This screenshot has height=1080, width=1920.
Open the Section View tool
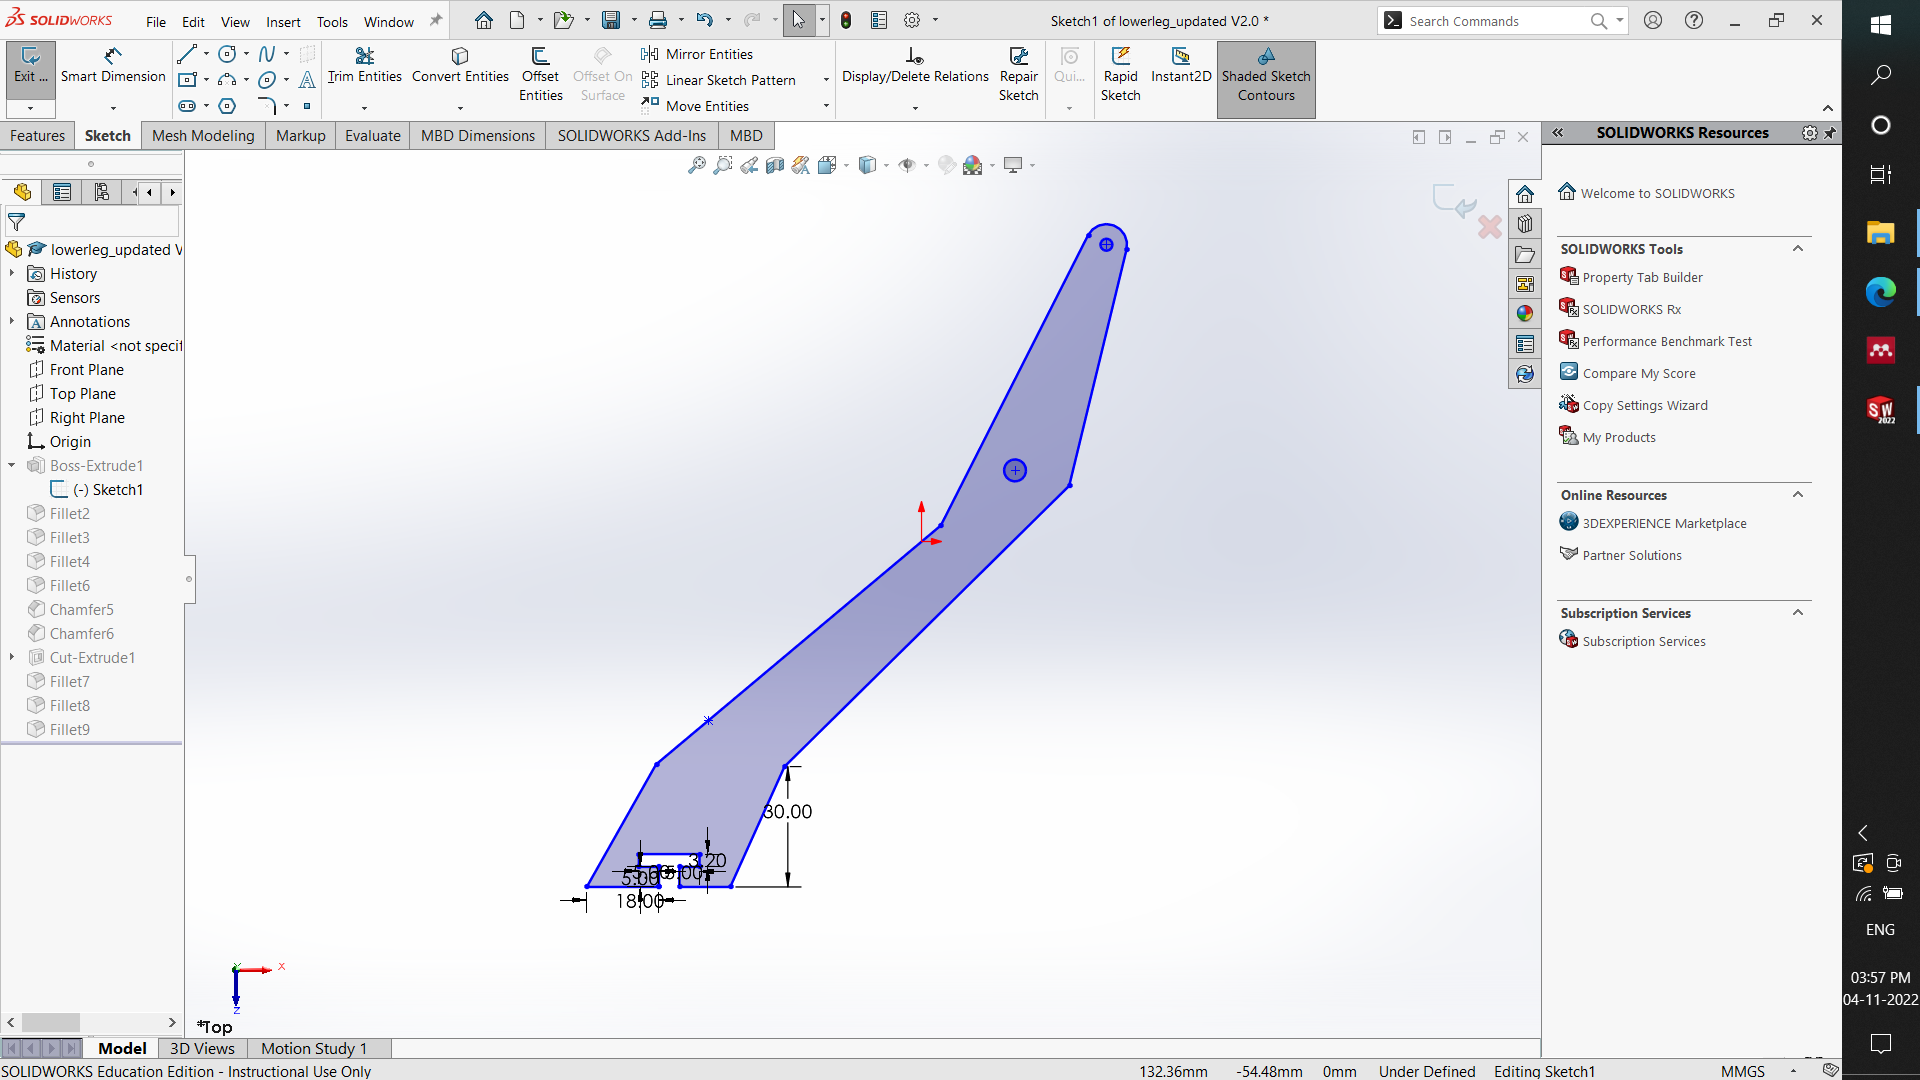(x=775, y=165)
